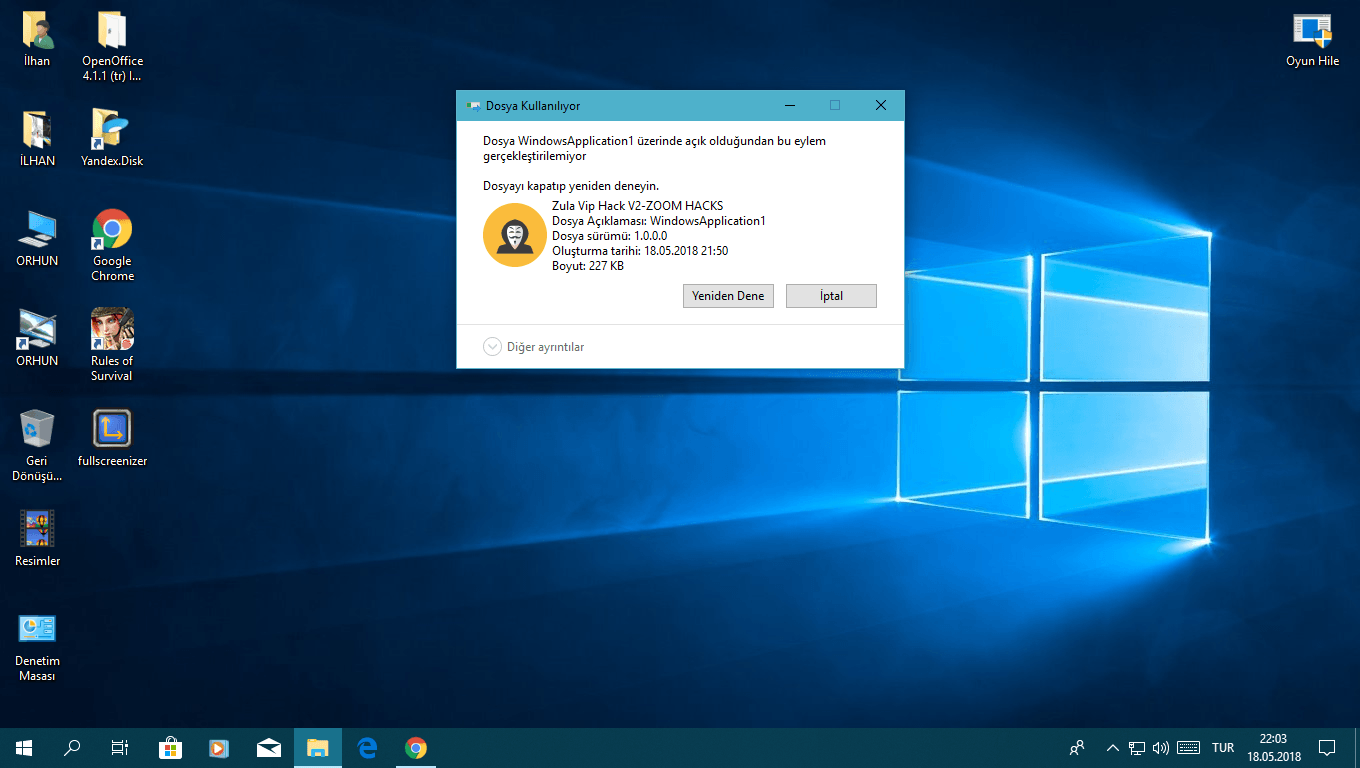Open the touch keyboard tray icon
Screen dimensions: 1360x768
[x=1189, y=748]
